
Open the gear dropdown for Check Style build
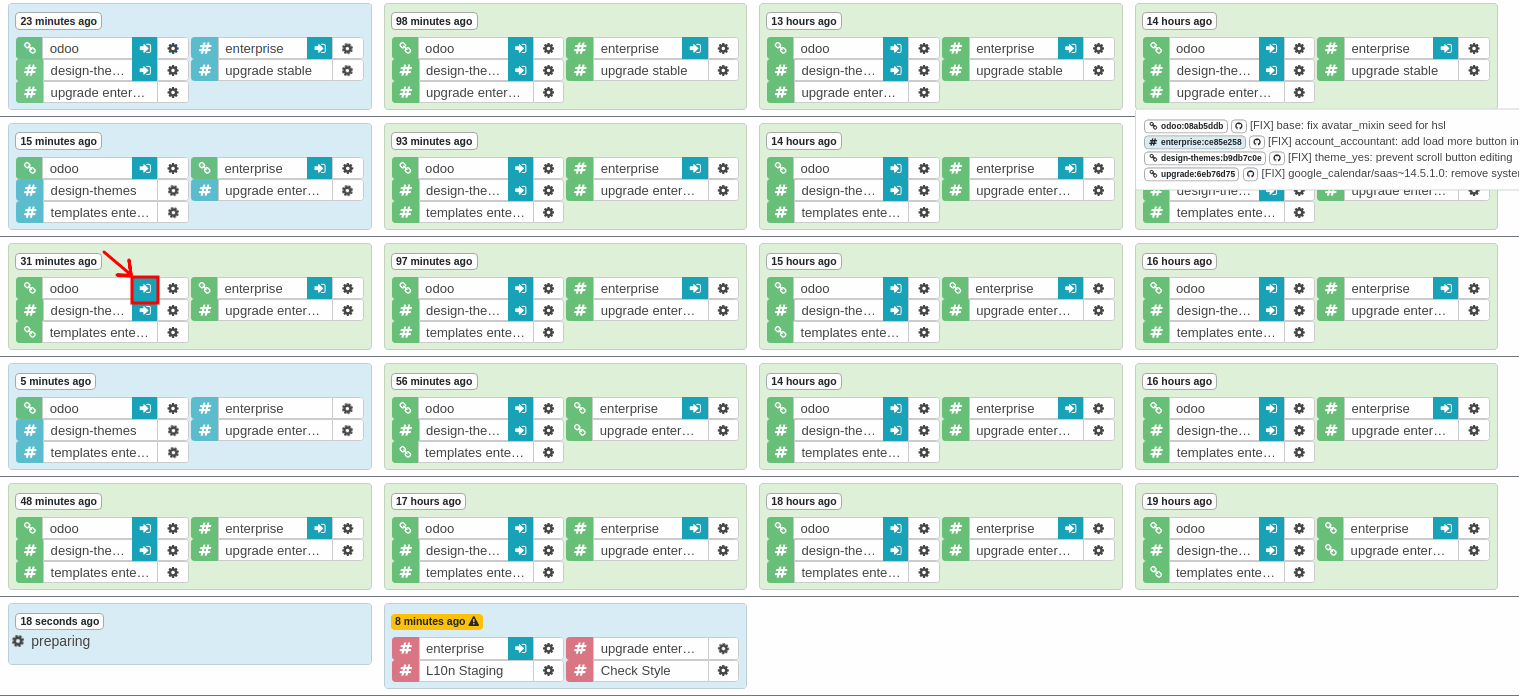[723, 671]
